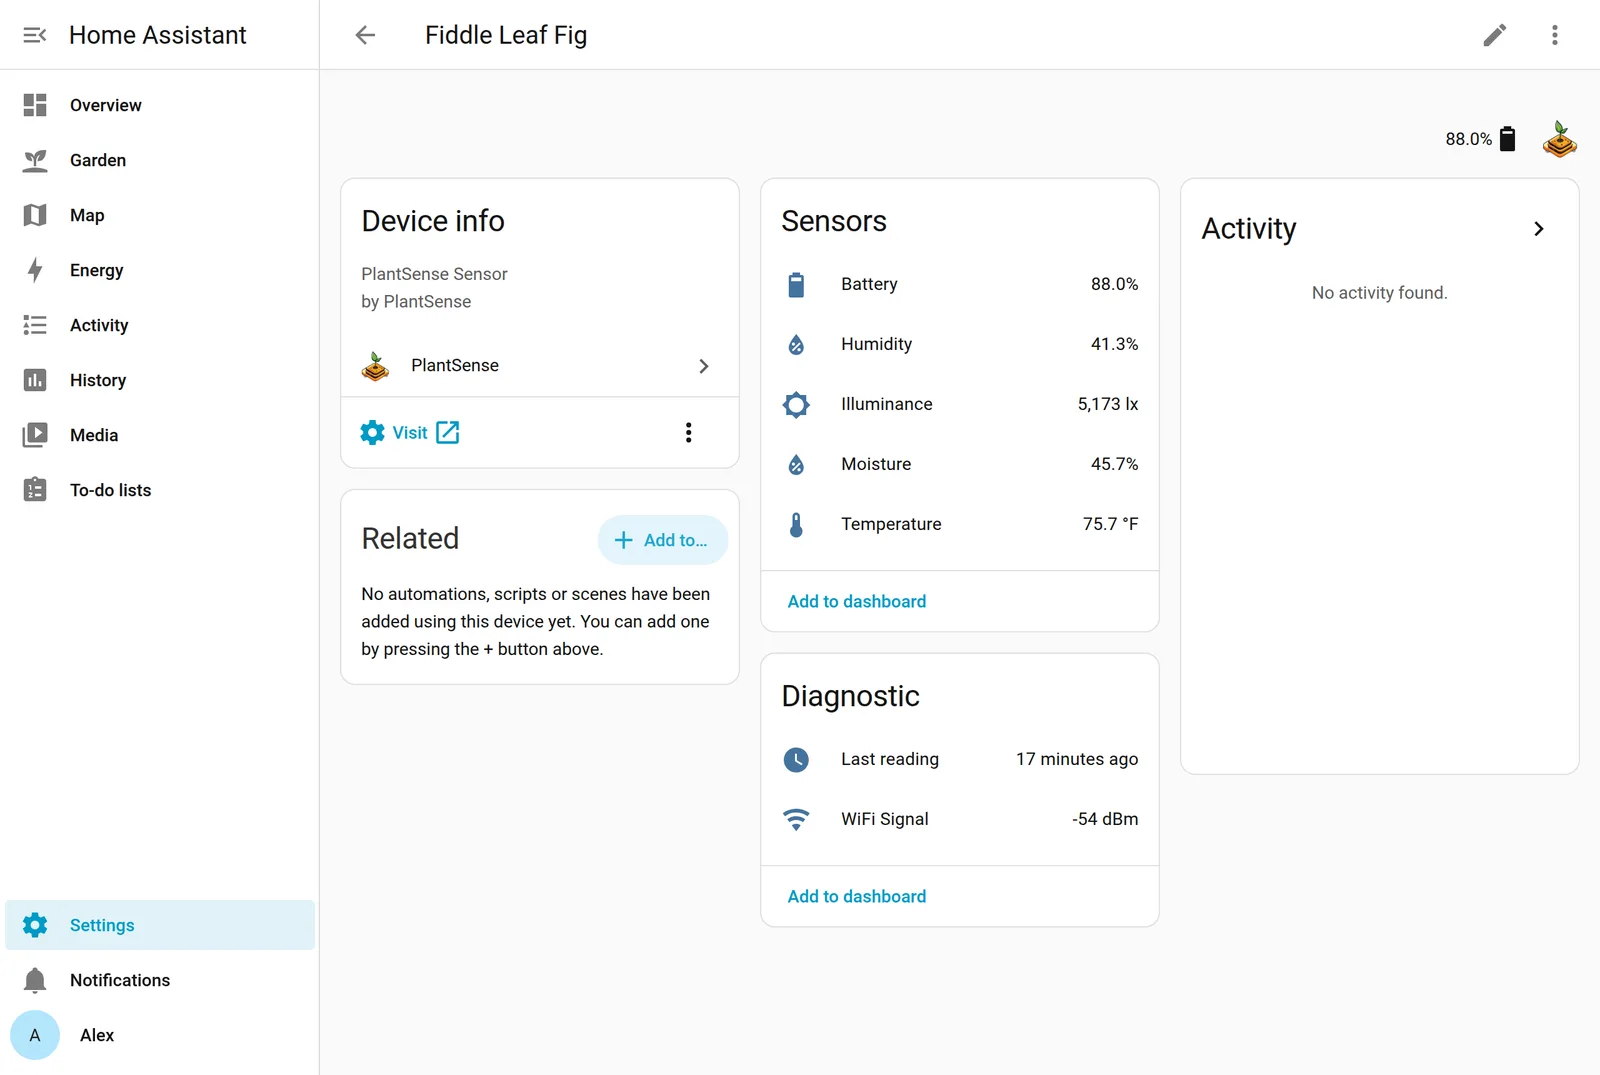Open the Moisture sensor entity
Viewport: 1600px width, 1075px height.
point(960,464)
